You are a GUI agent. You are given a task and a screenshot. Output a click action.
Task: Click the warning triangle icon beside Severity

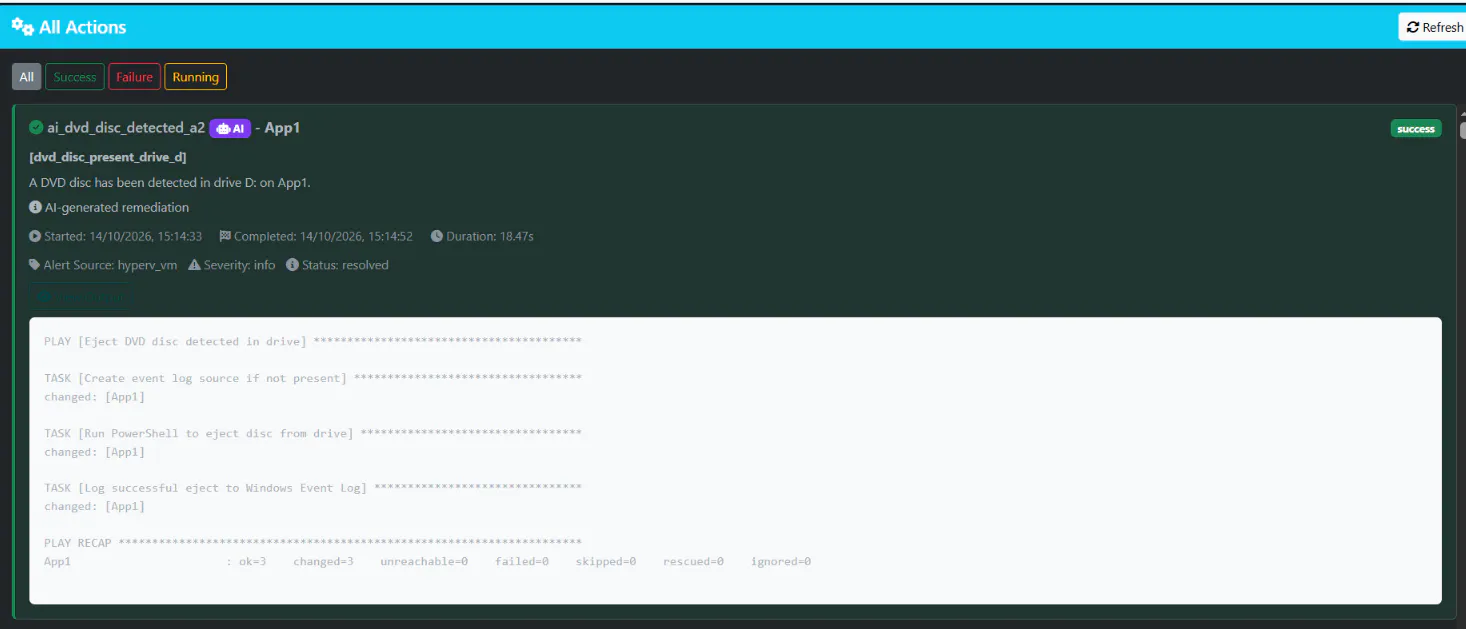194,265
